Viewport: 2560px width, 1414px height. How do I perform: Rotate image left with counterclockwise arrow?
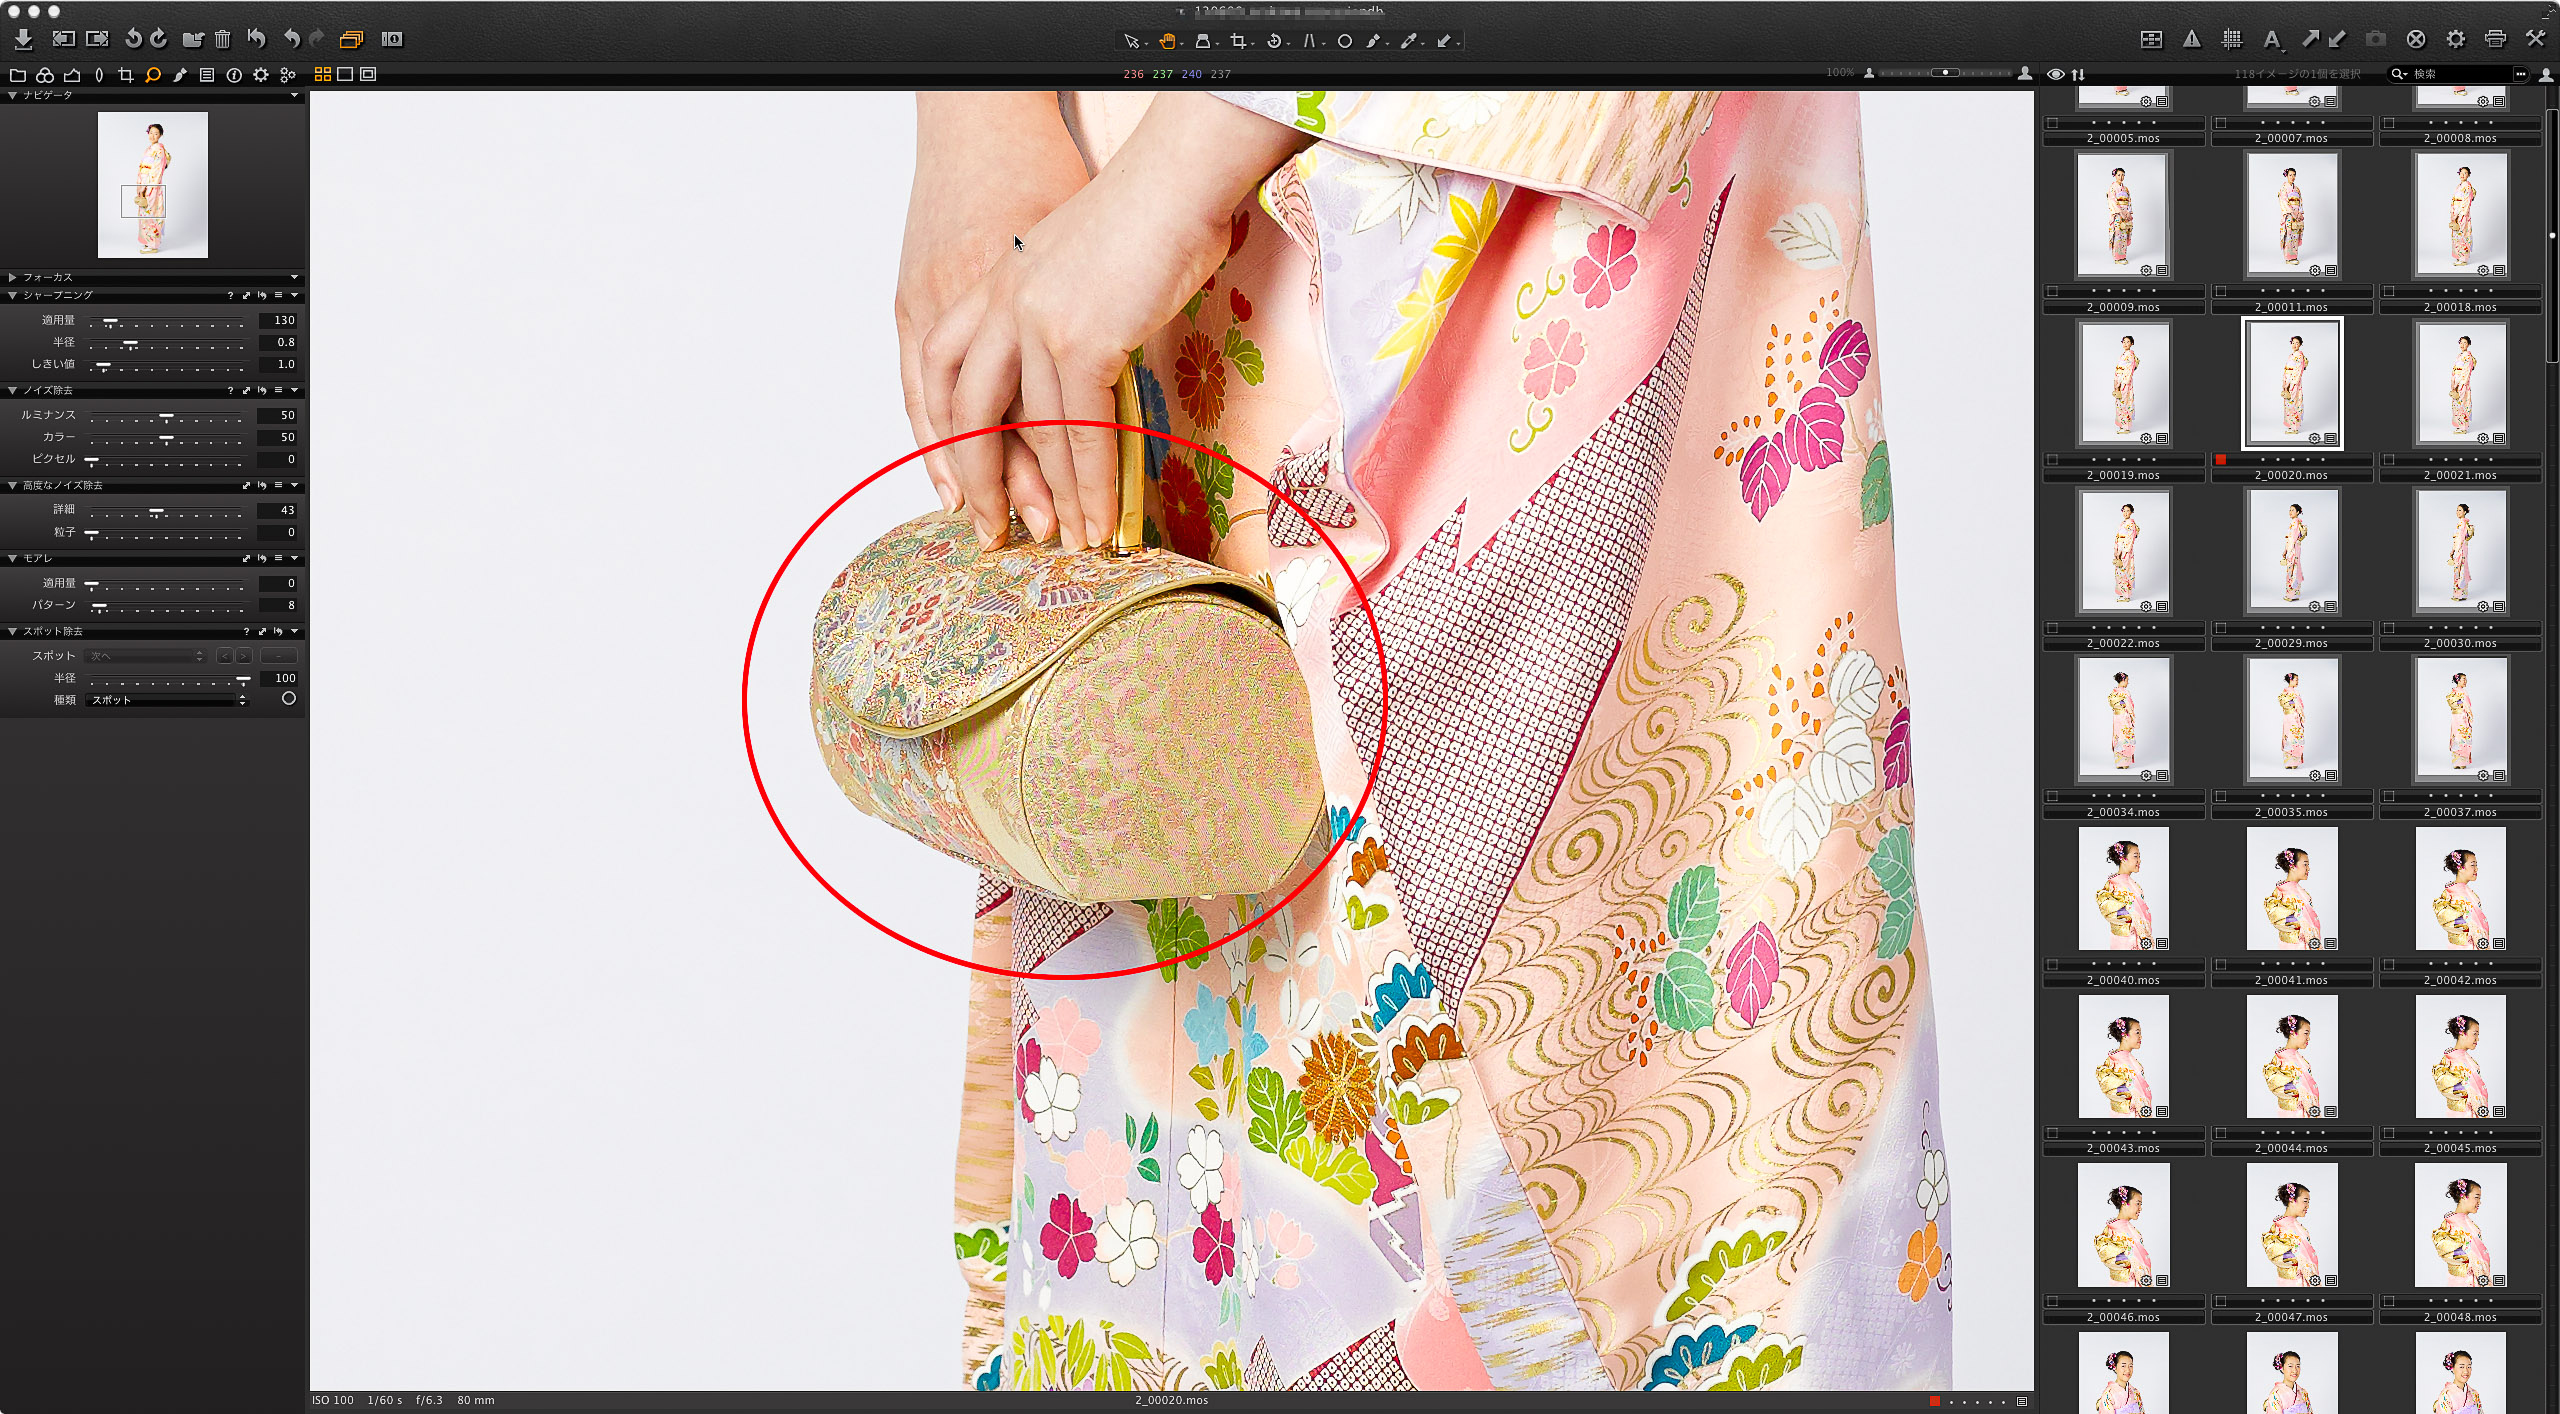pos(133,39)
